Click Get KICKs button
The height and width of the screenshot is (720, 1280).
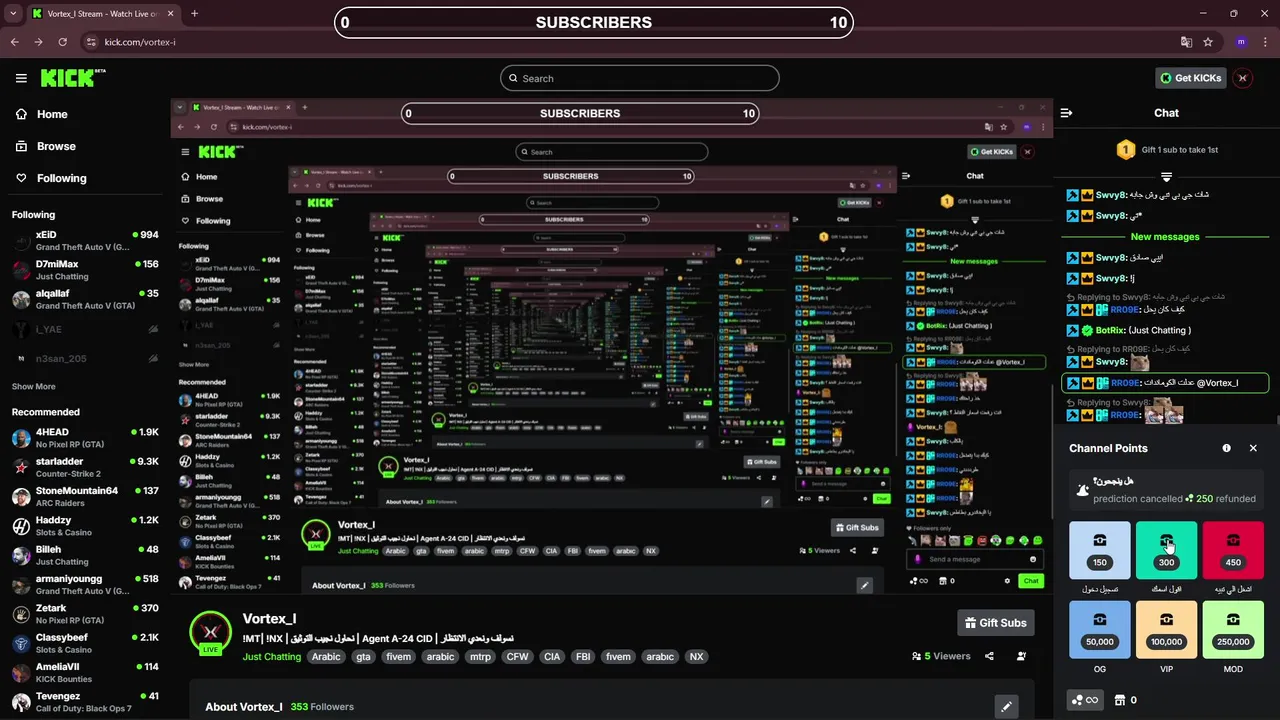pyautogui.click(x=1191, y=78)
